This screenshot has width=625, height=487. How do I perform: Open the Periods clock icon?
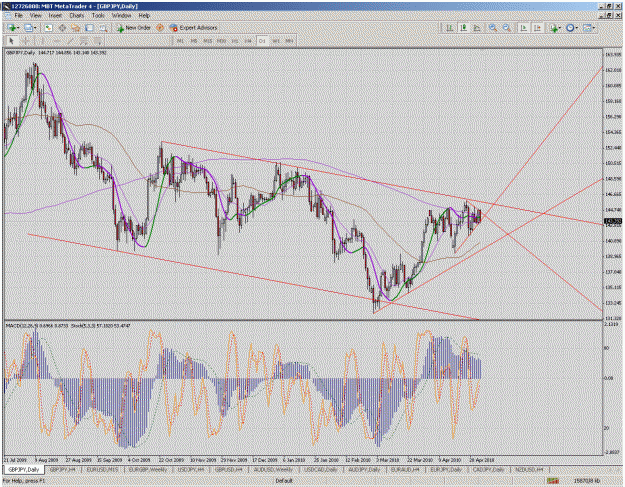click(570, 28)
